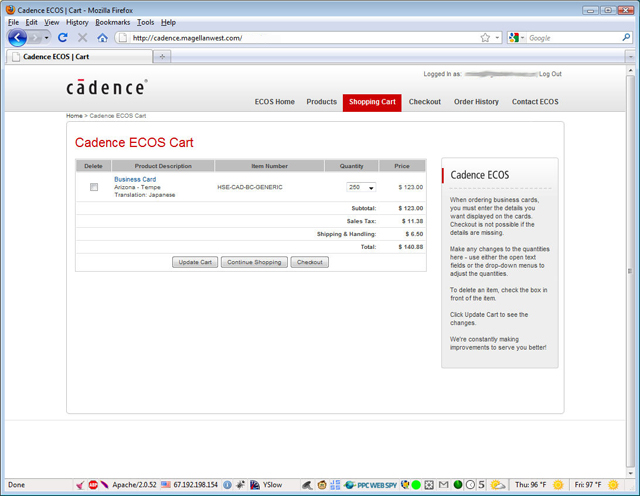This screenshot has width=640, height=496.
Task: Click the Continue Shopping button
Action: point(254,262)
